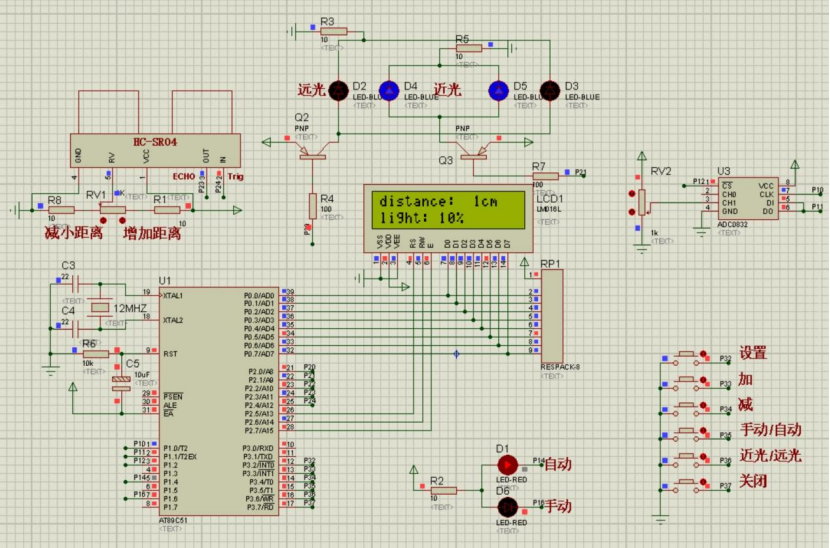The width and height of the screenshot is (830, 548).
Task: Push the 减 decrement push-button switch
Action: (x=687, y=408)
